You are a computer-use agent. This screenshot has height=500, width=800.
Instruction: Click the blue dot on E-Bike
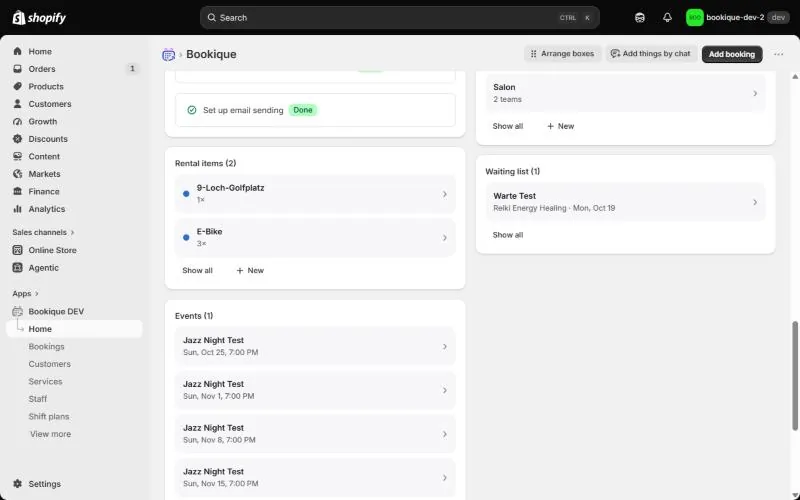186,238
